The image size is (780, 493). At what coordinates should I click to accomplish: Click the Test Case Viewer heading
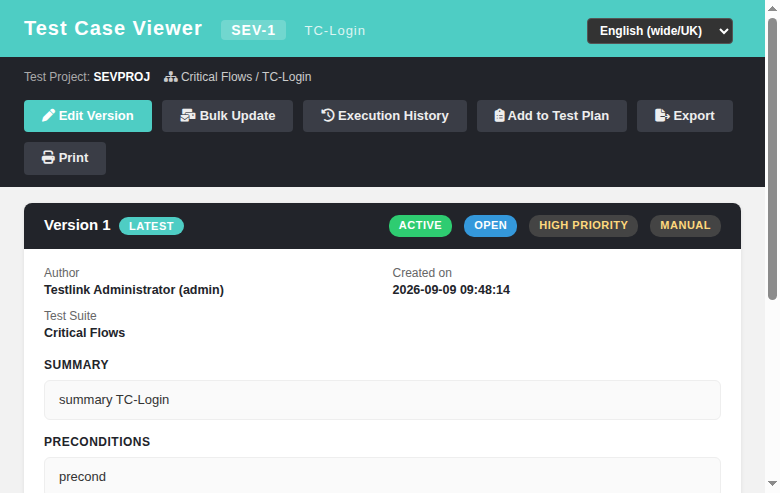click(113, 28)
